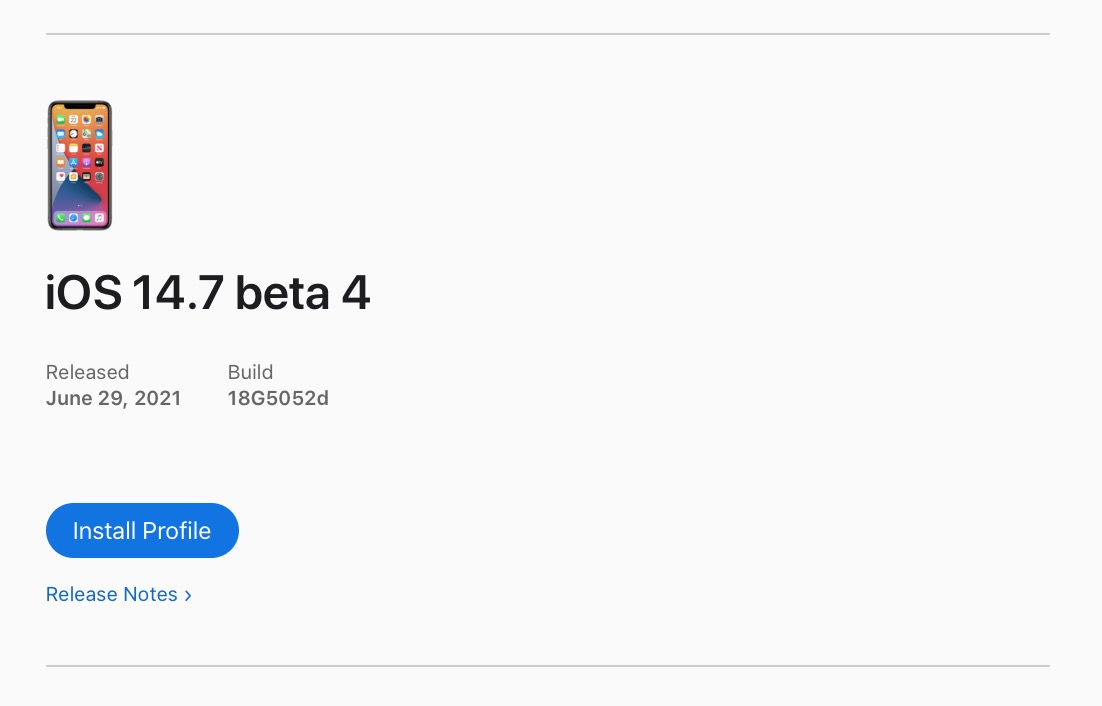Click the Install Profile button
This screenshot has width=1102, height=706.
142,530
